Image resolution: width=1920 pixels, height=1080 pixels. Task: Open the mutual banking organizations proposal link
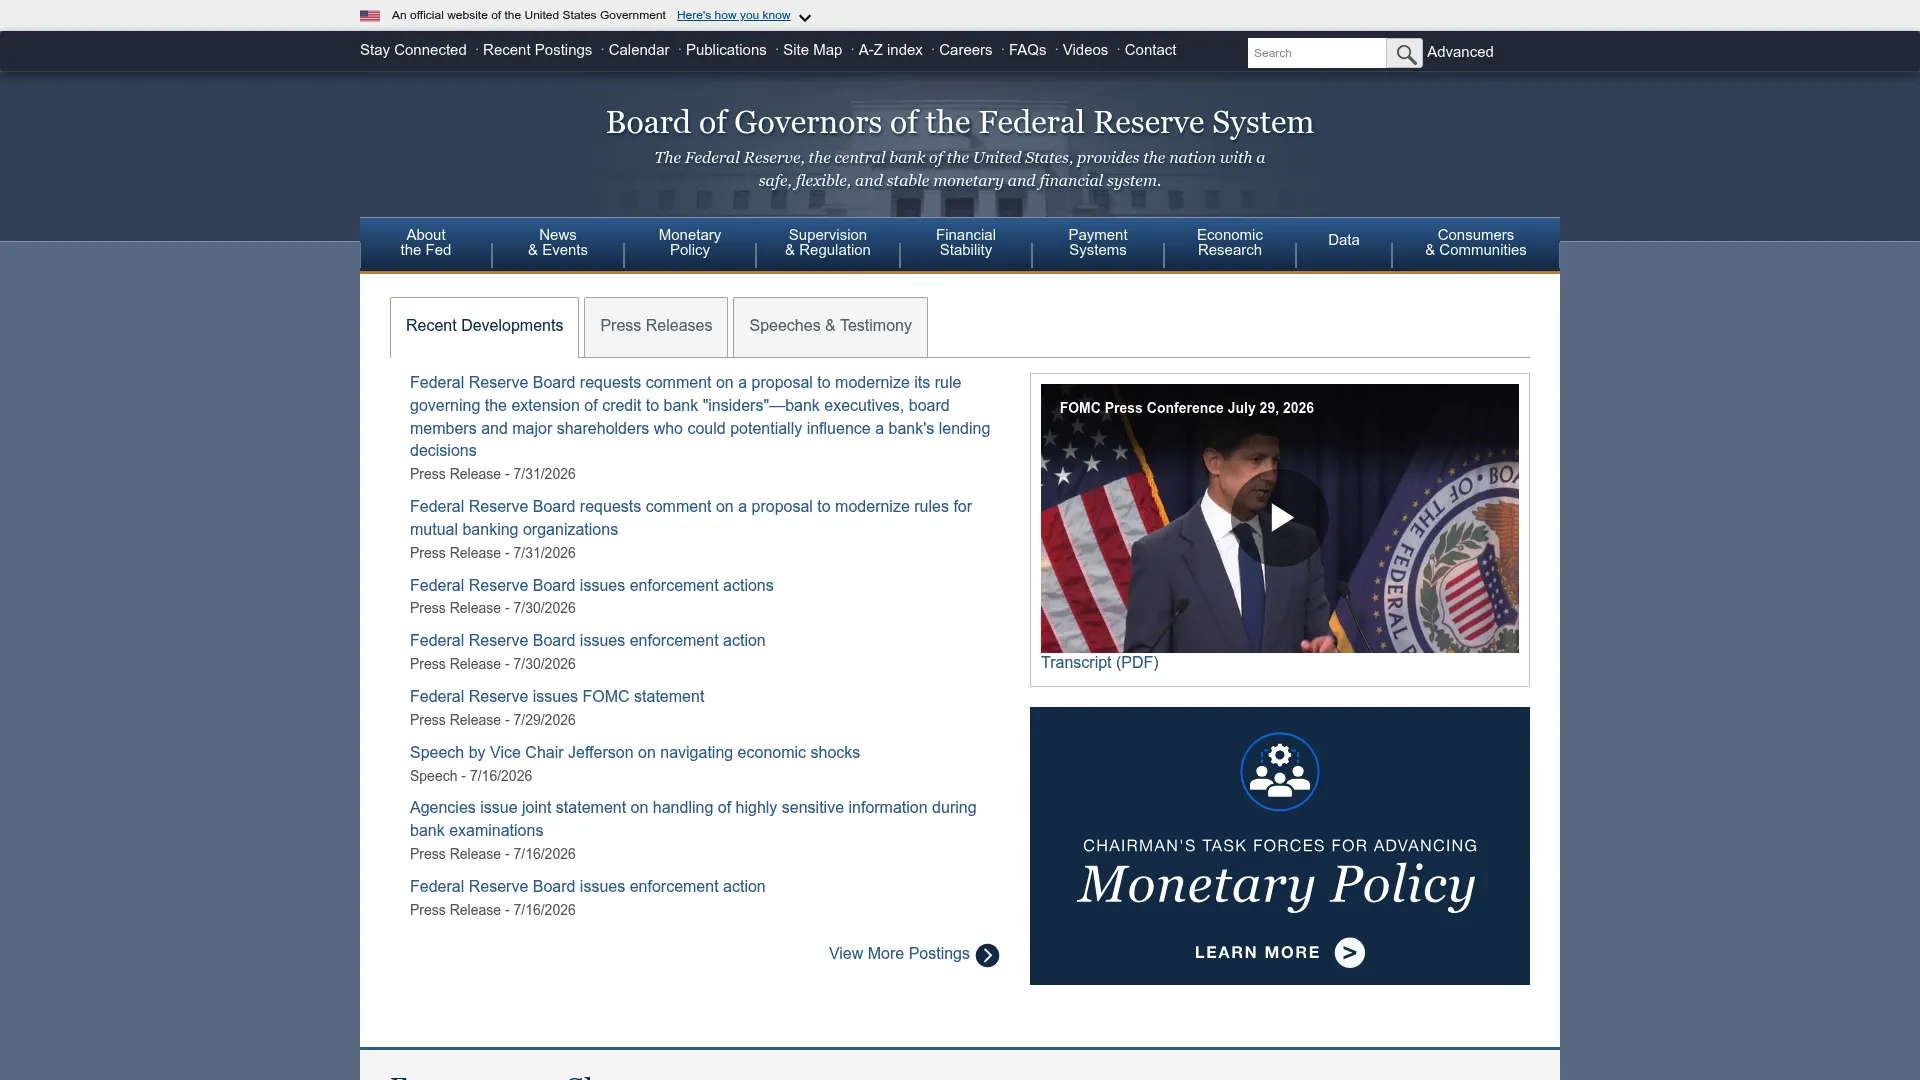pos(691,518)
